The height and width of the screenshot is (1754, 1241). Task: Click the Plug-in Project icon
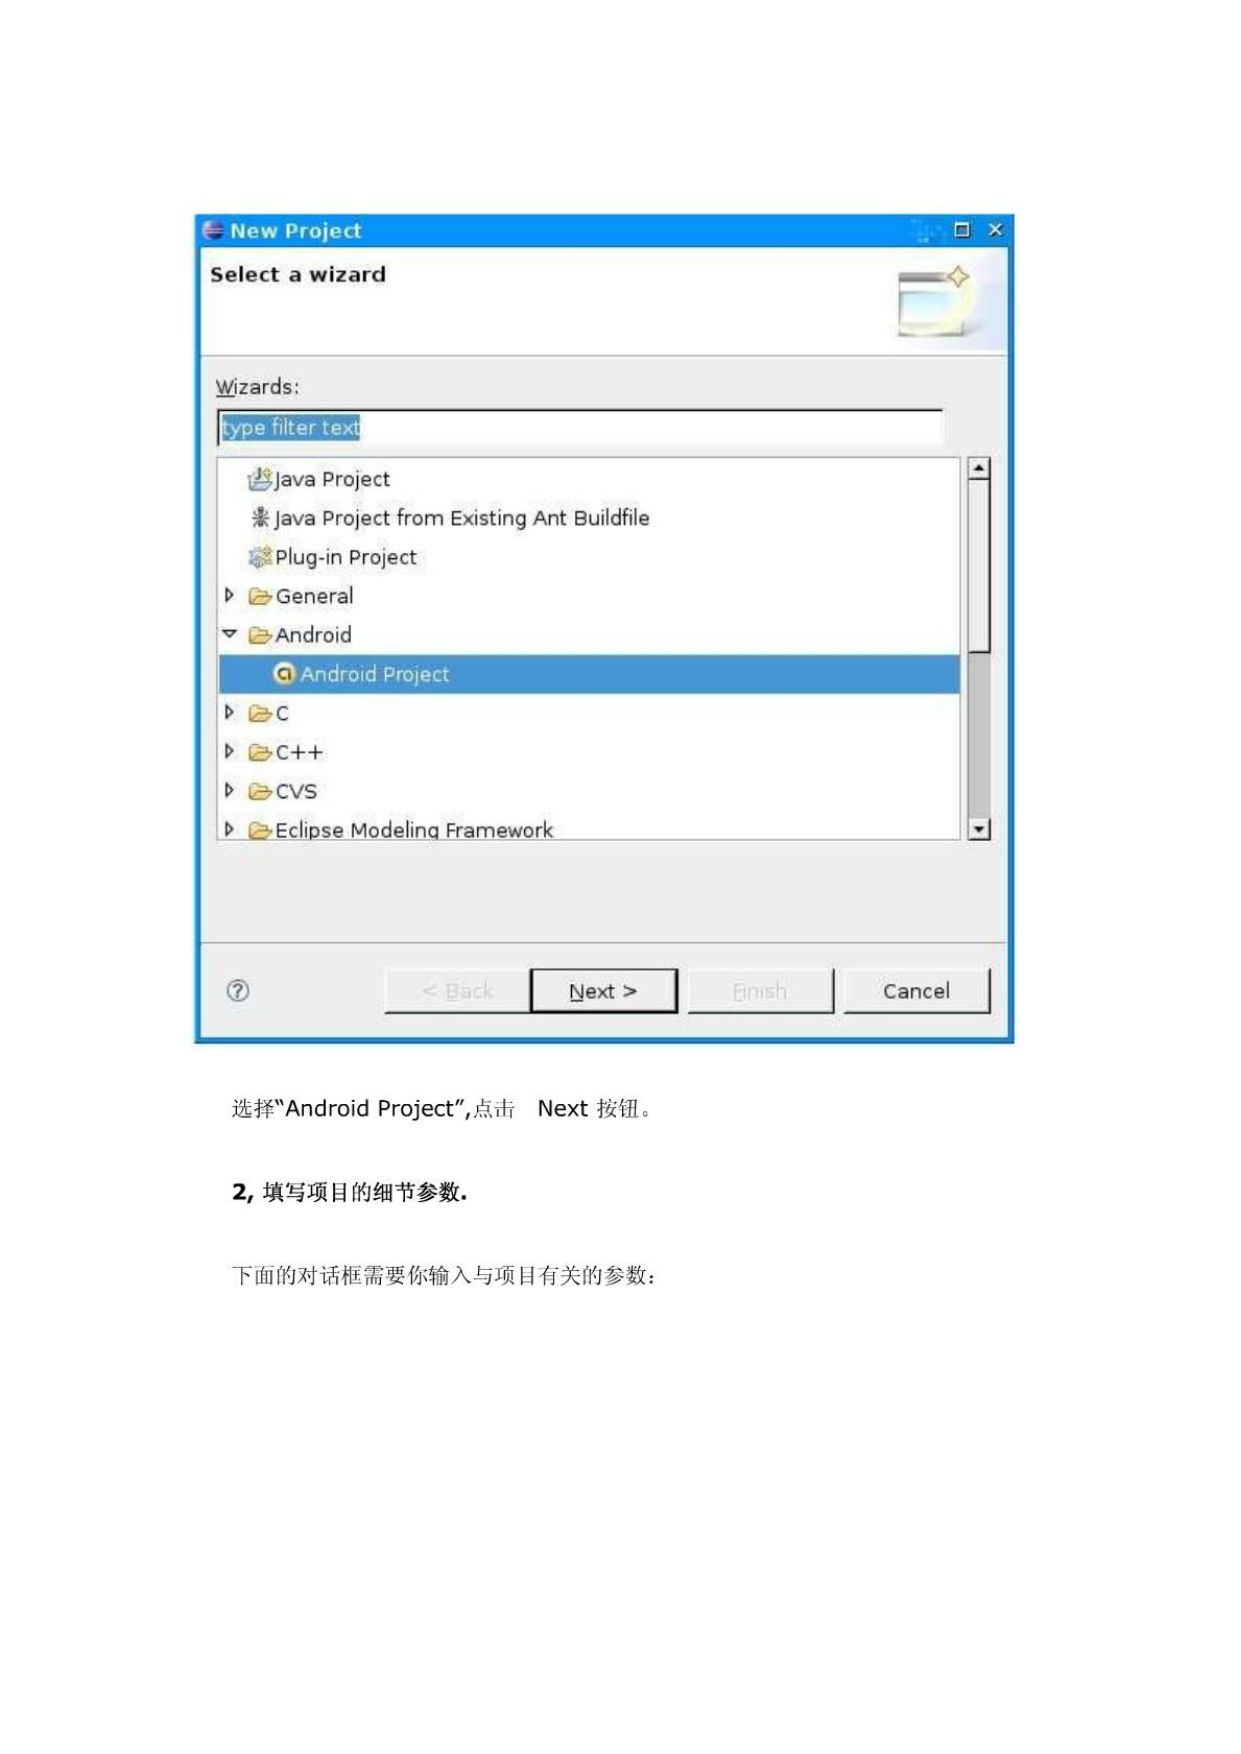[260, 556]
